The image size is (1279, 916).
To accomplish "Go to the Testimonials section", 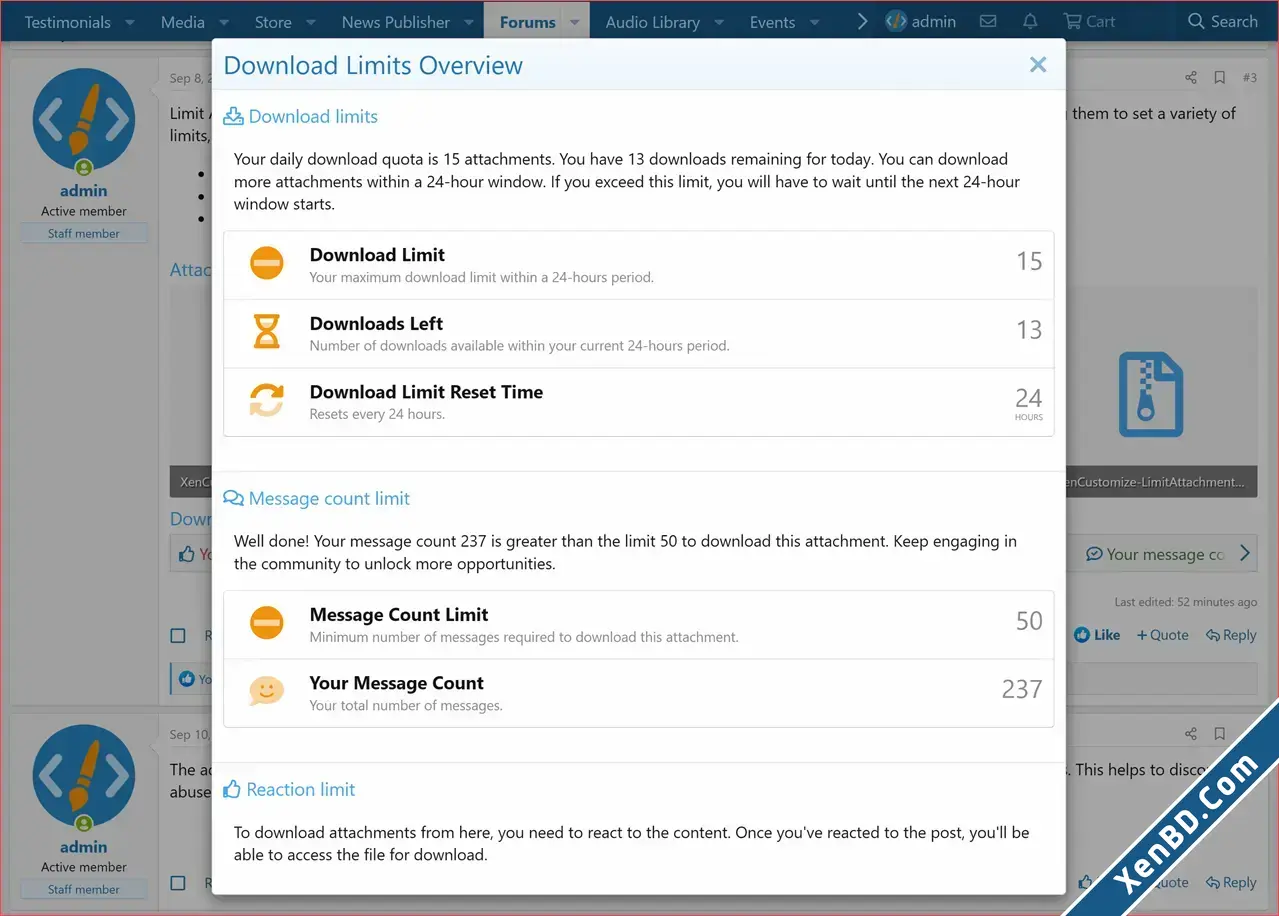I will [67, 22].
